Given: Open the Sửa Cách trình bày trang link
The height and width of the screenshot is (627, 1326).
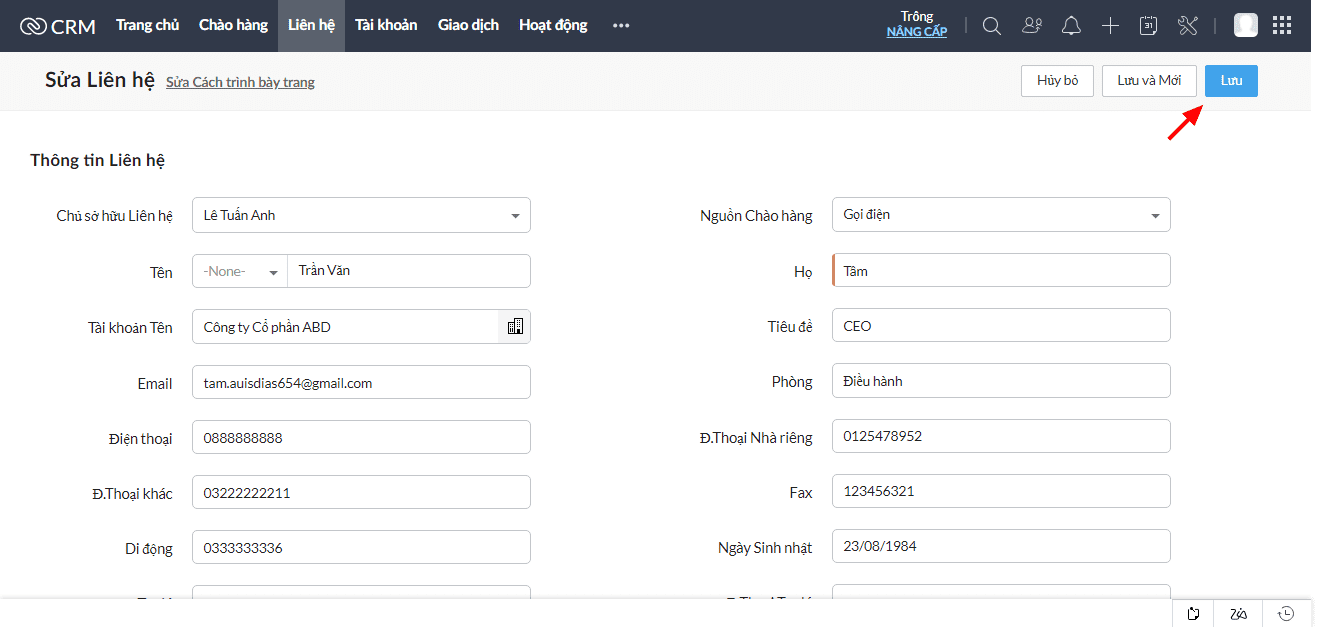Looking at the screenshot, I should click(240, 83).
